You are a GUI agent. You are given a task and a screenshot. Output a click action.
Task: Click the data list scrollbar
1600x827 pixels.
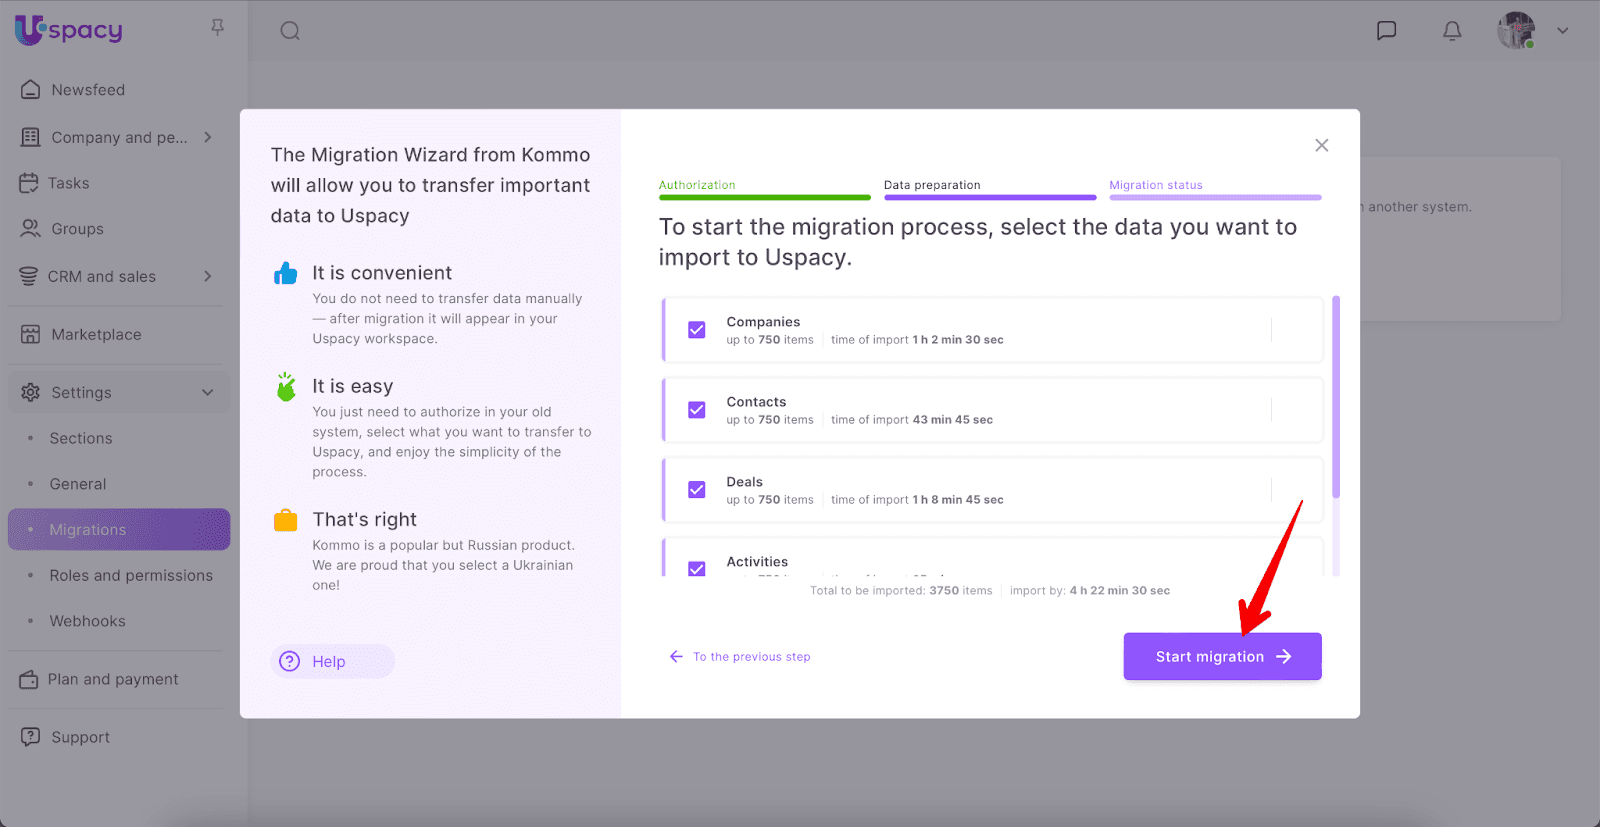point(1336,397)
